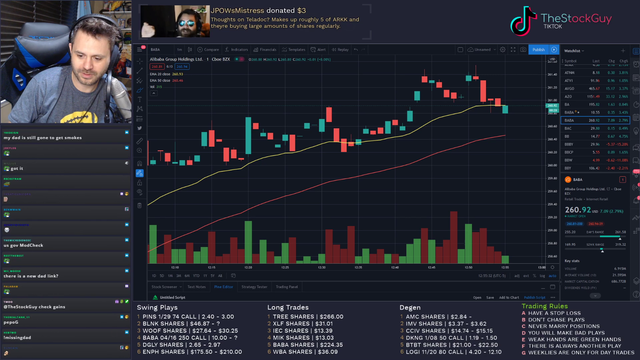This screenshot has width=640, height=360.
Task: Click Open in Pine Editor
Action: click(477, 298)
